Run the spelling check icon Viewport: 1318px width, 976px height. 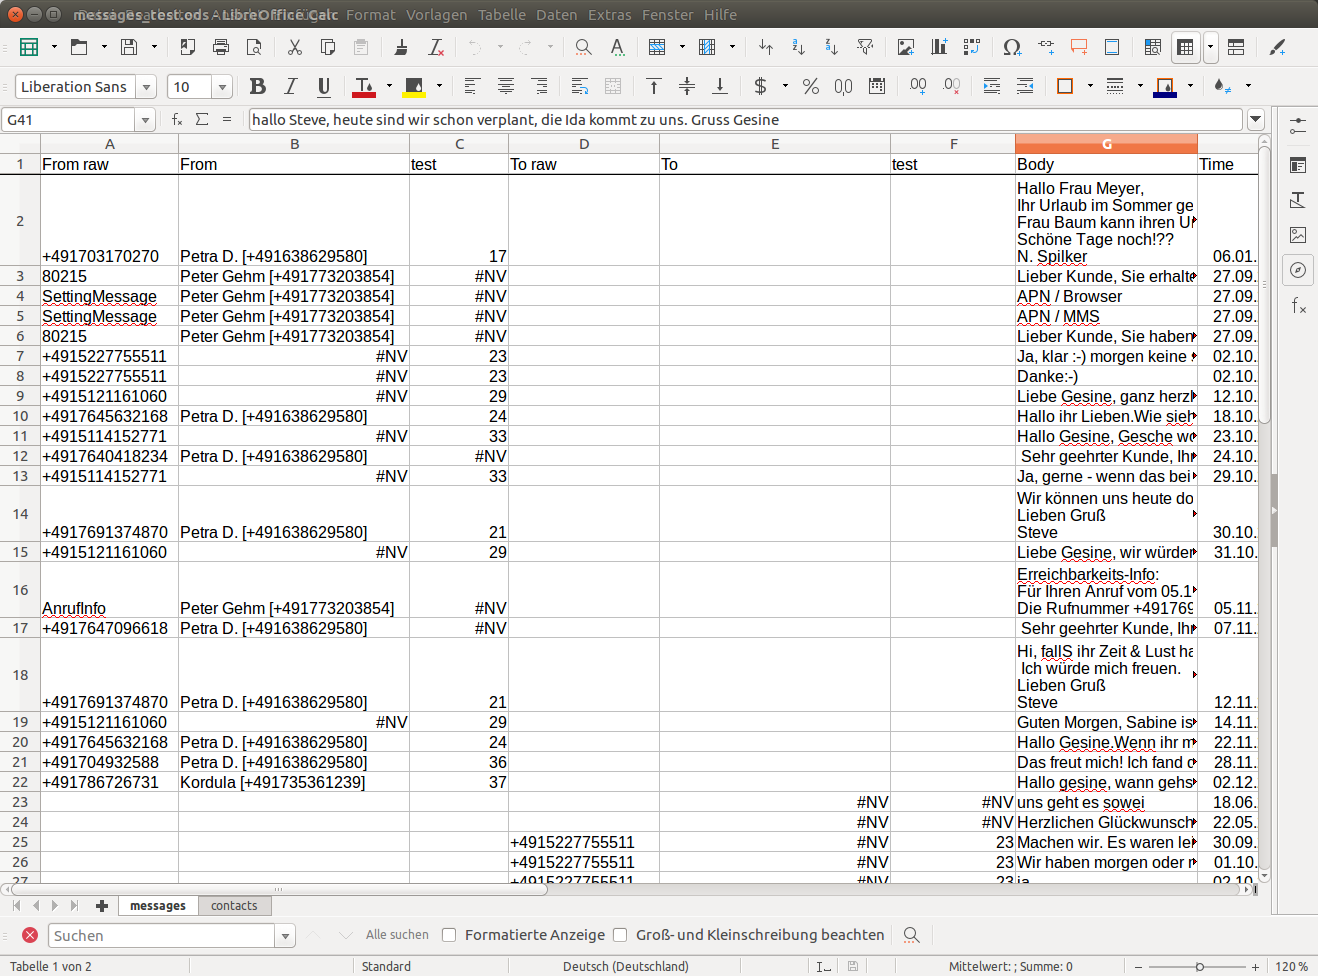[617, 47]
